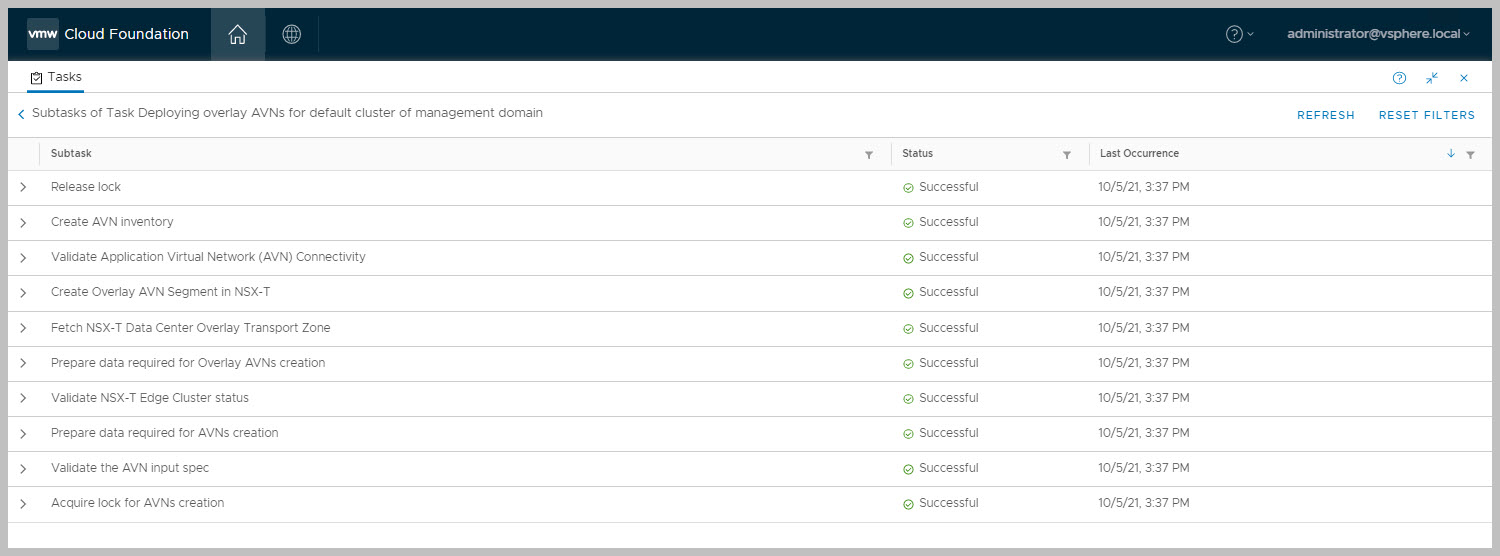Click RESET FILTERS

1426,115
